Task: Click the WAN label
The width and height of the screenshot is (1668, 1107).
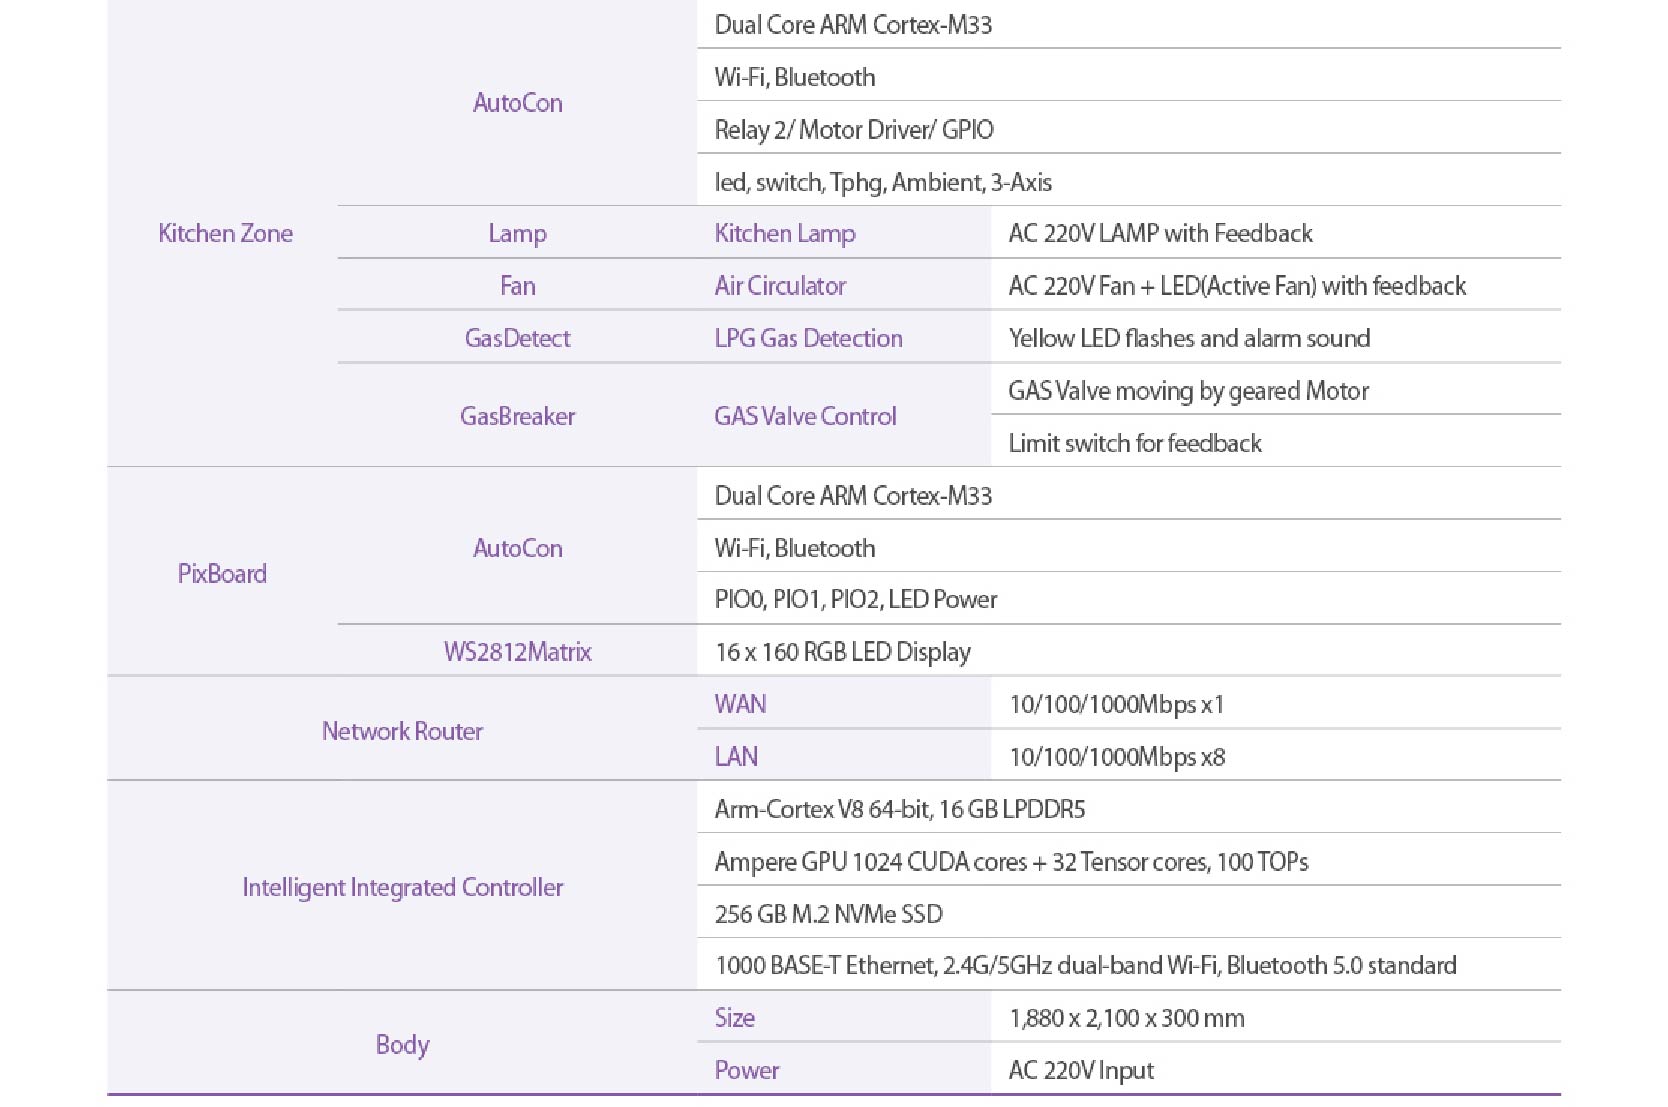Action: 740,704
